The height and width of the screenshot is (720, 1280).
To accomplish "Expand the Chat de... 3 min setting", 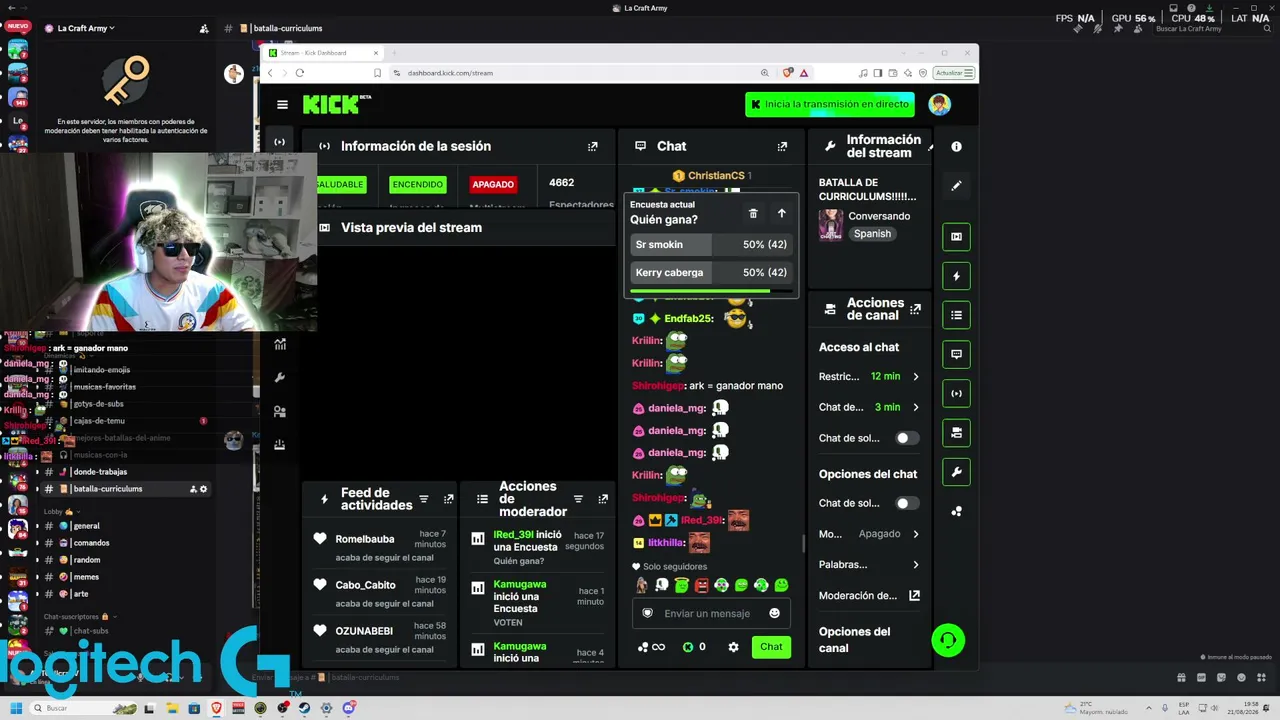I will coord(869,407).
